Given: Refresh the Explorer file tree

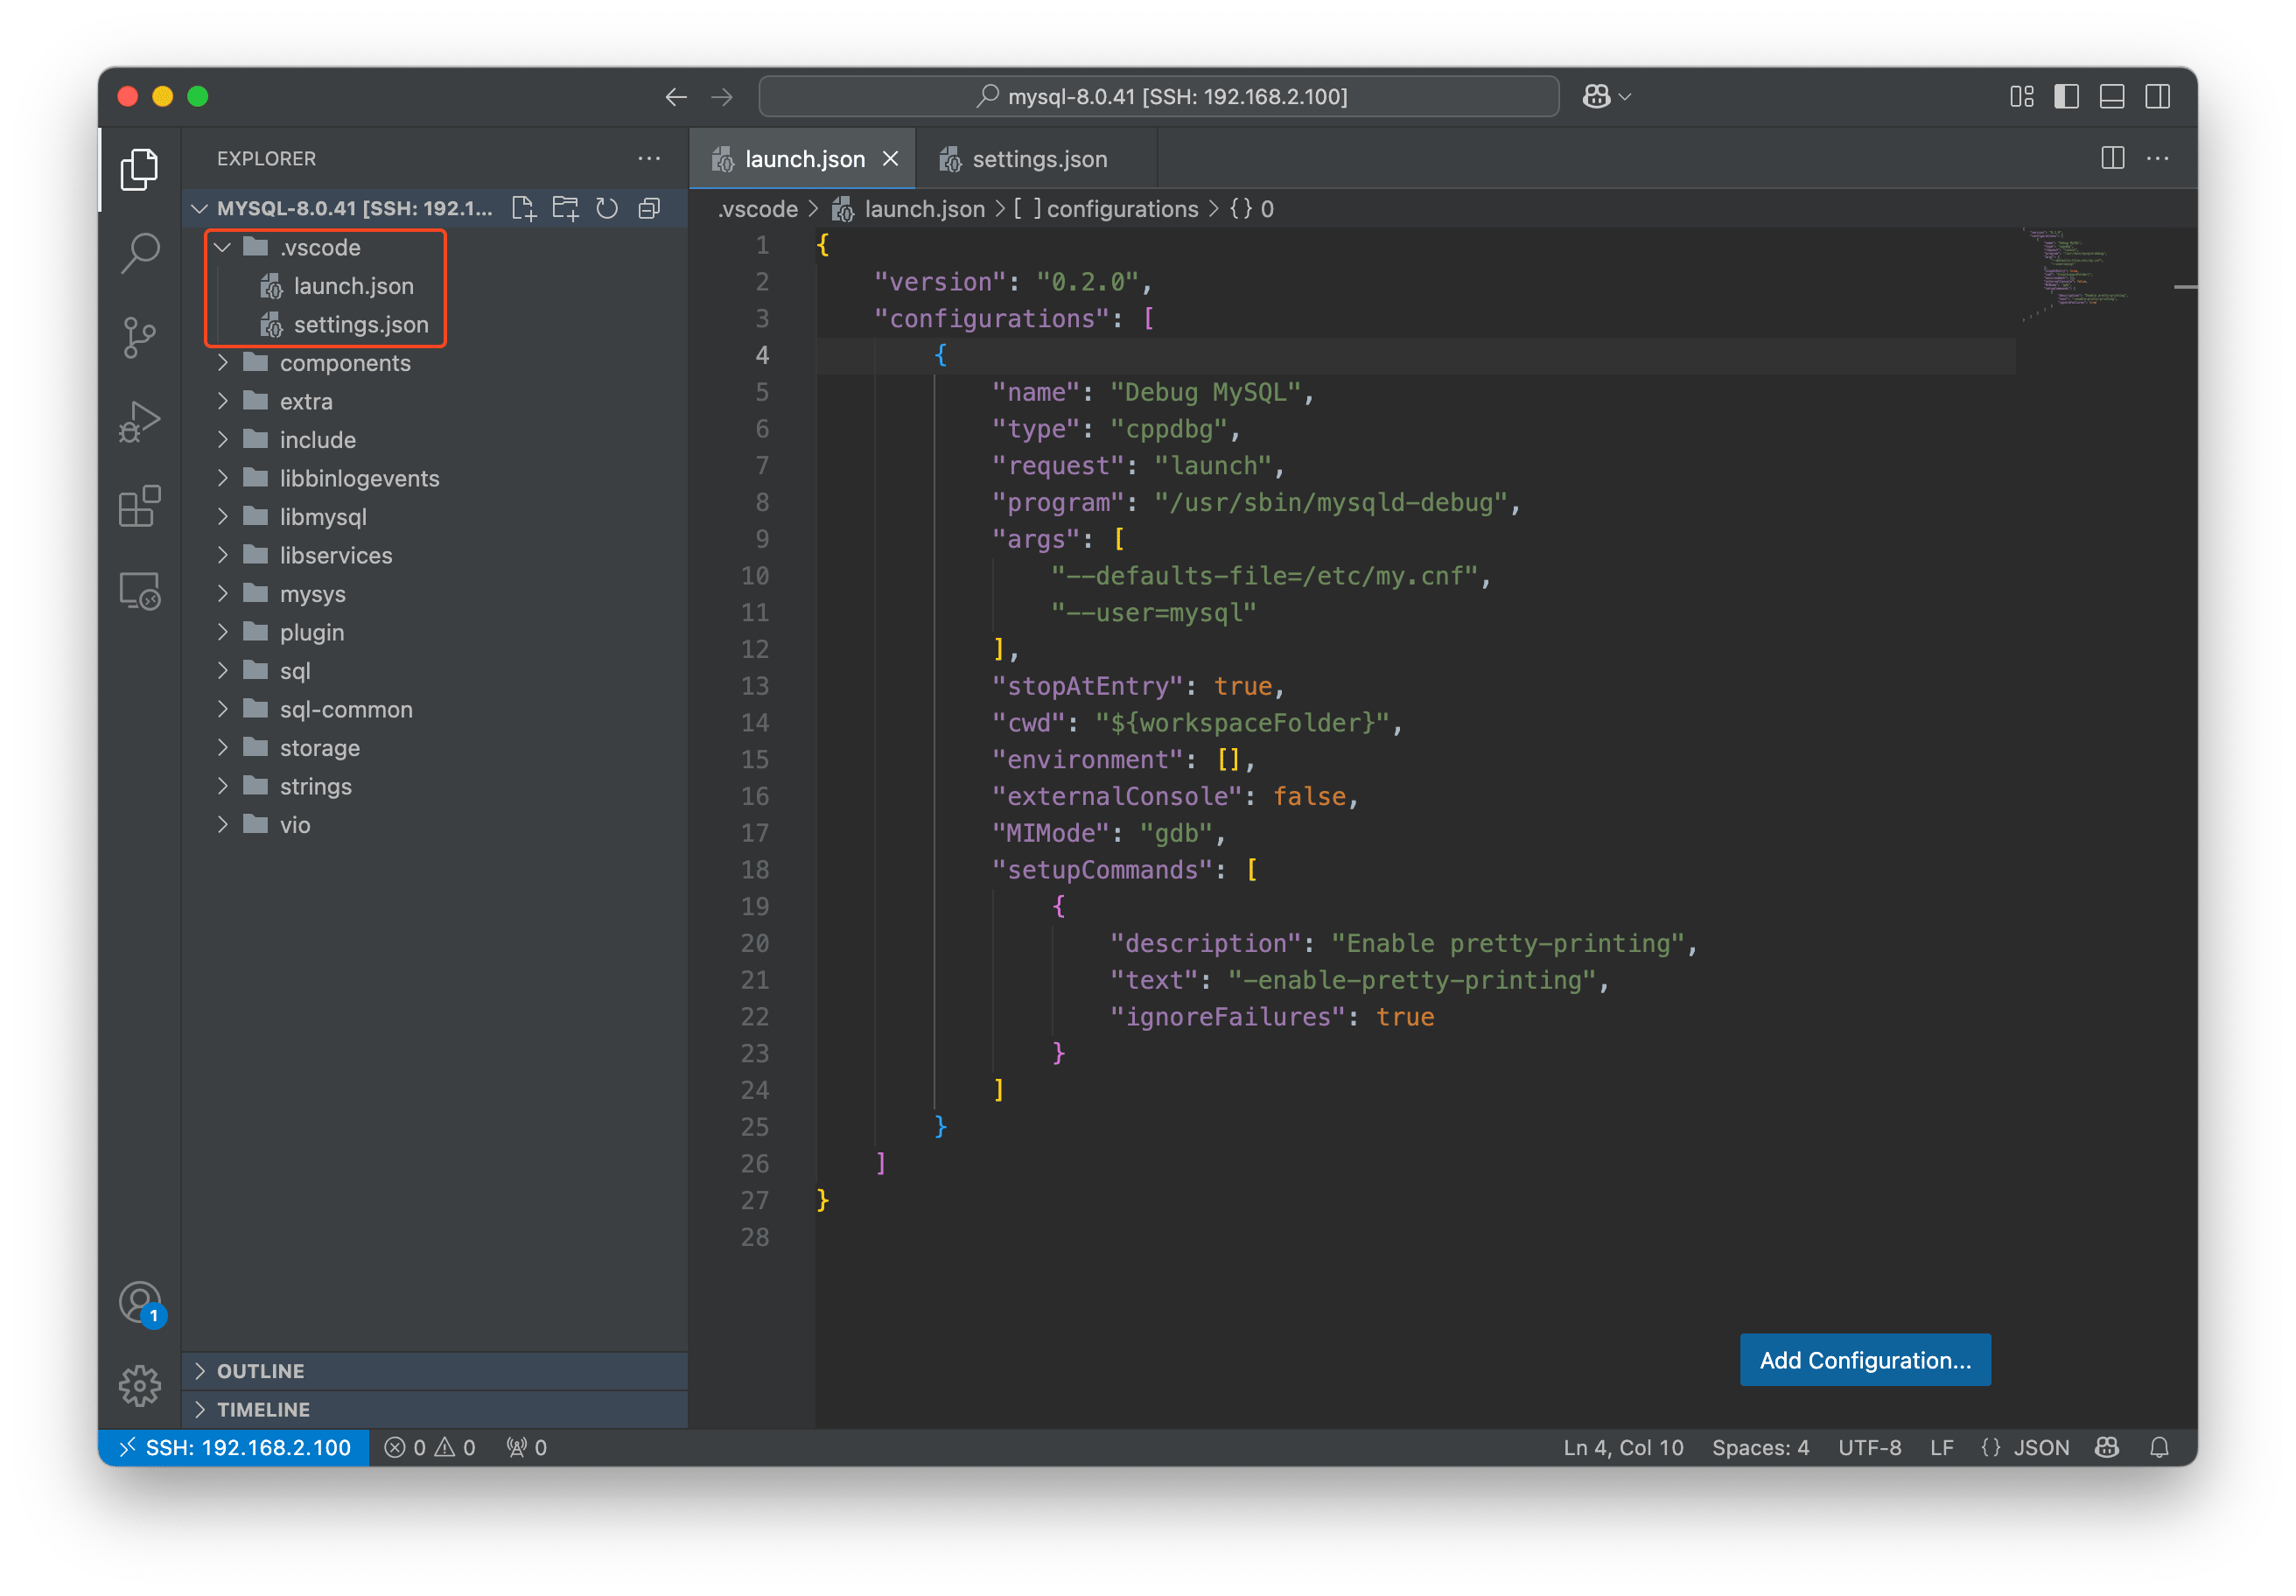Looking at the screenshot, I should [607, 208].
